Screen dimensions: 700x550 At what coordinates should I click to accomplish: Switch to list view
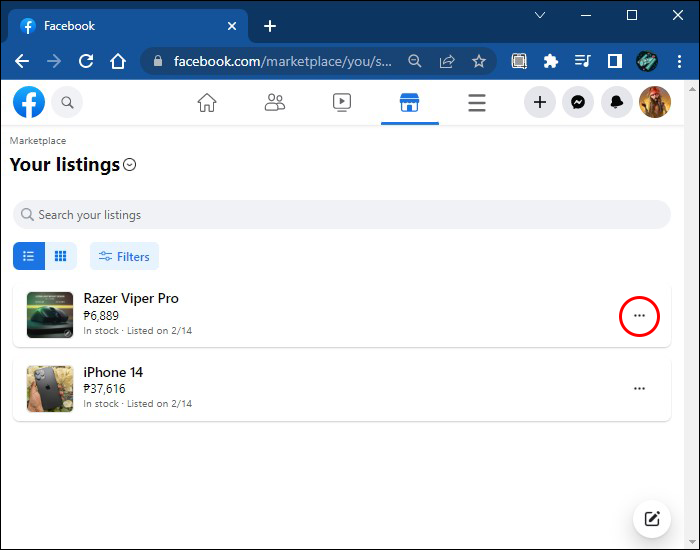coord(29,256)
